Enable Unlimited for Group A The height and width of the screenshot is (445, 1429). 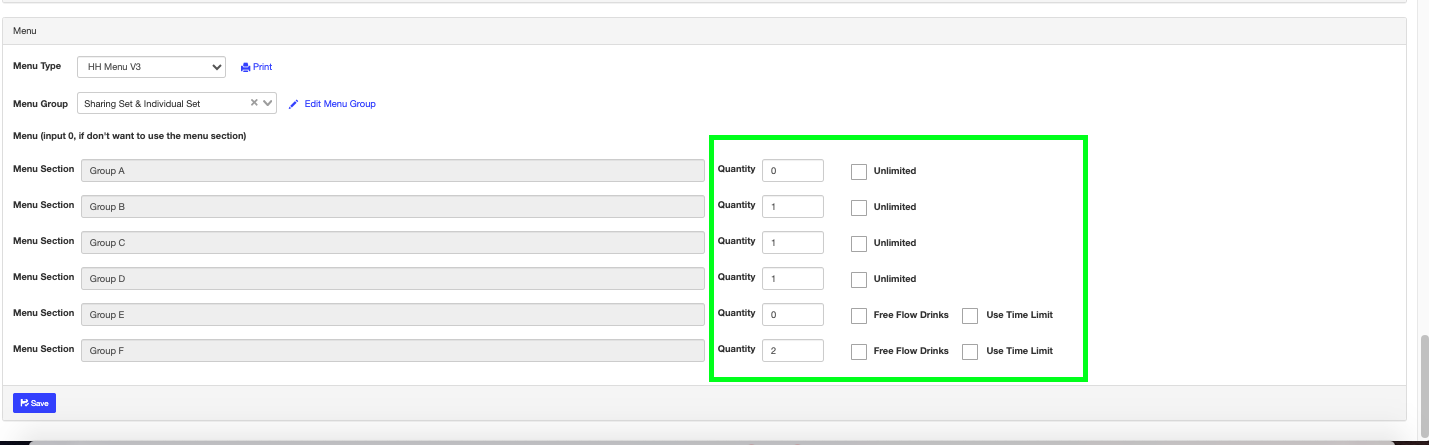[859, 171]
